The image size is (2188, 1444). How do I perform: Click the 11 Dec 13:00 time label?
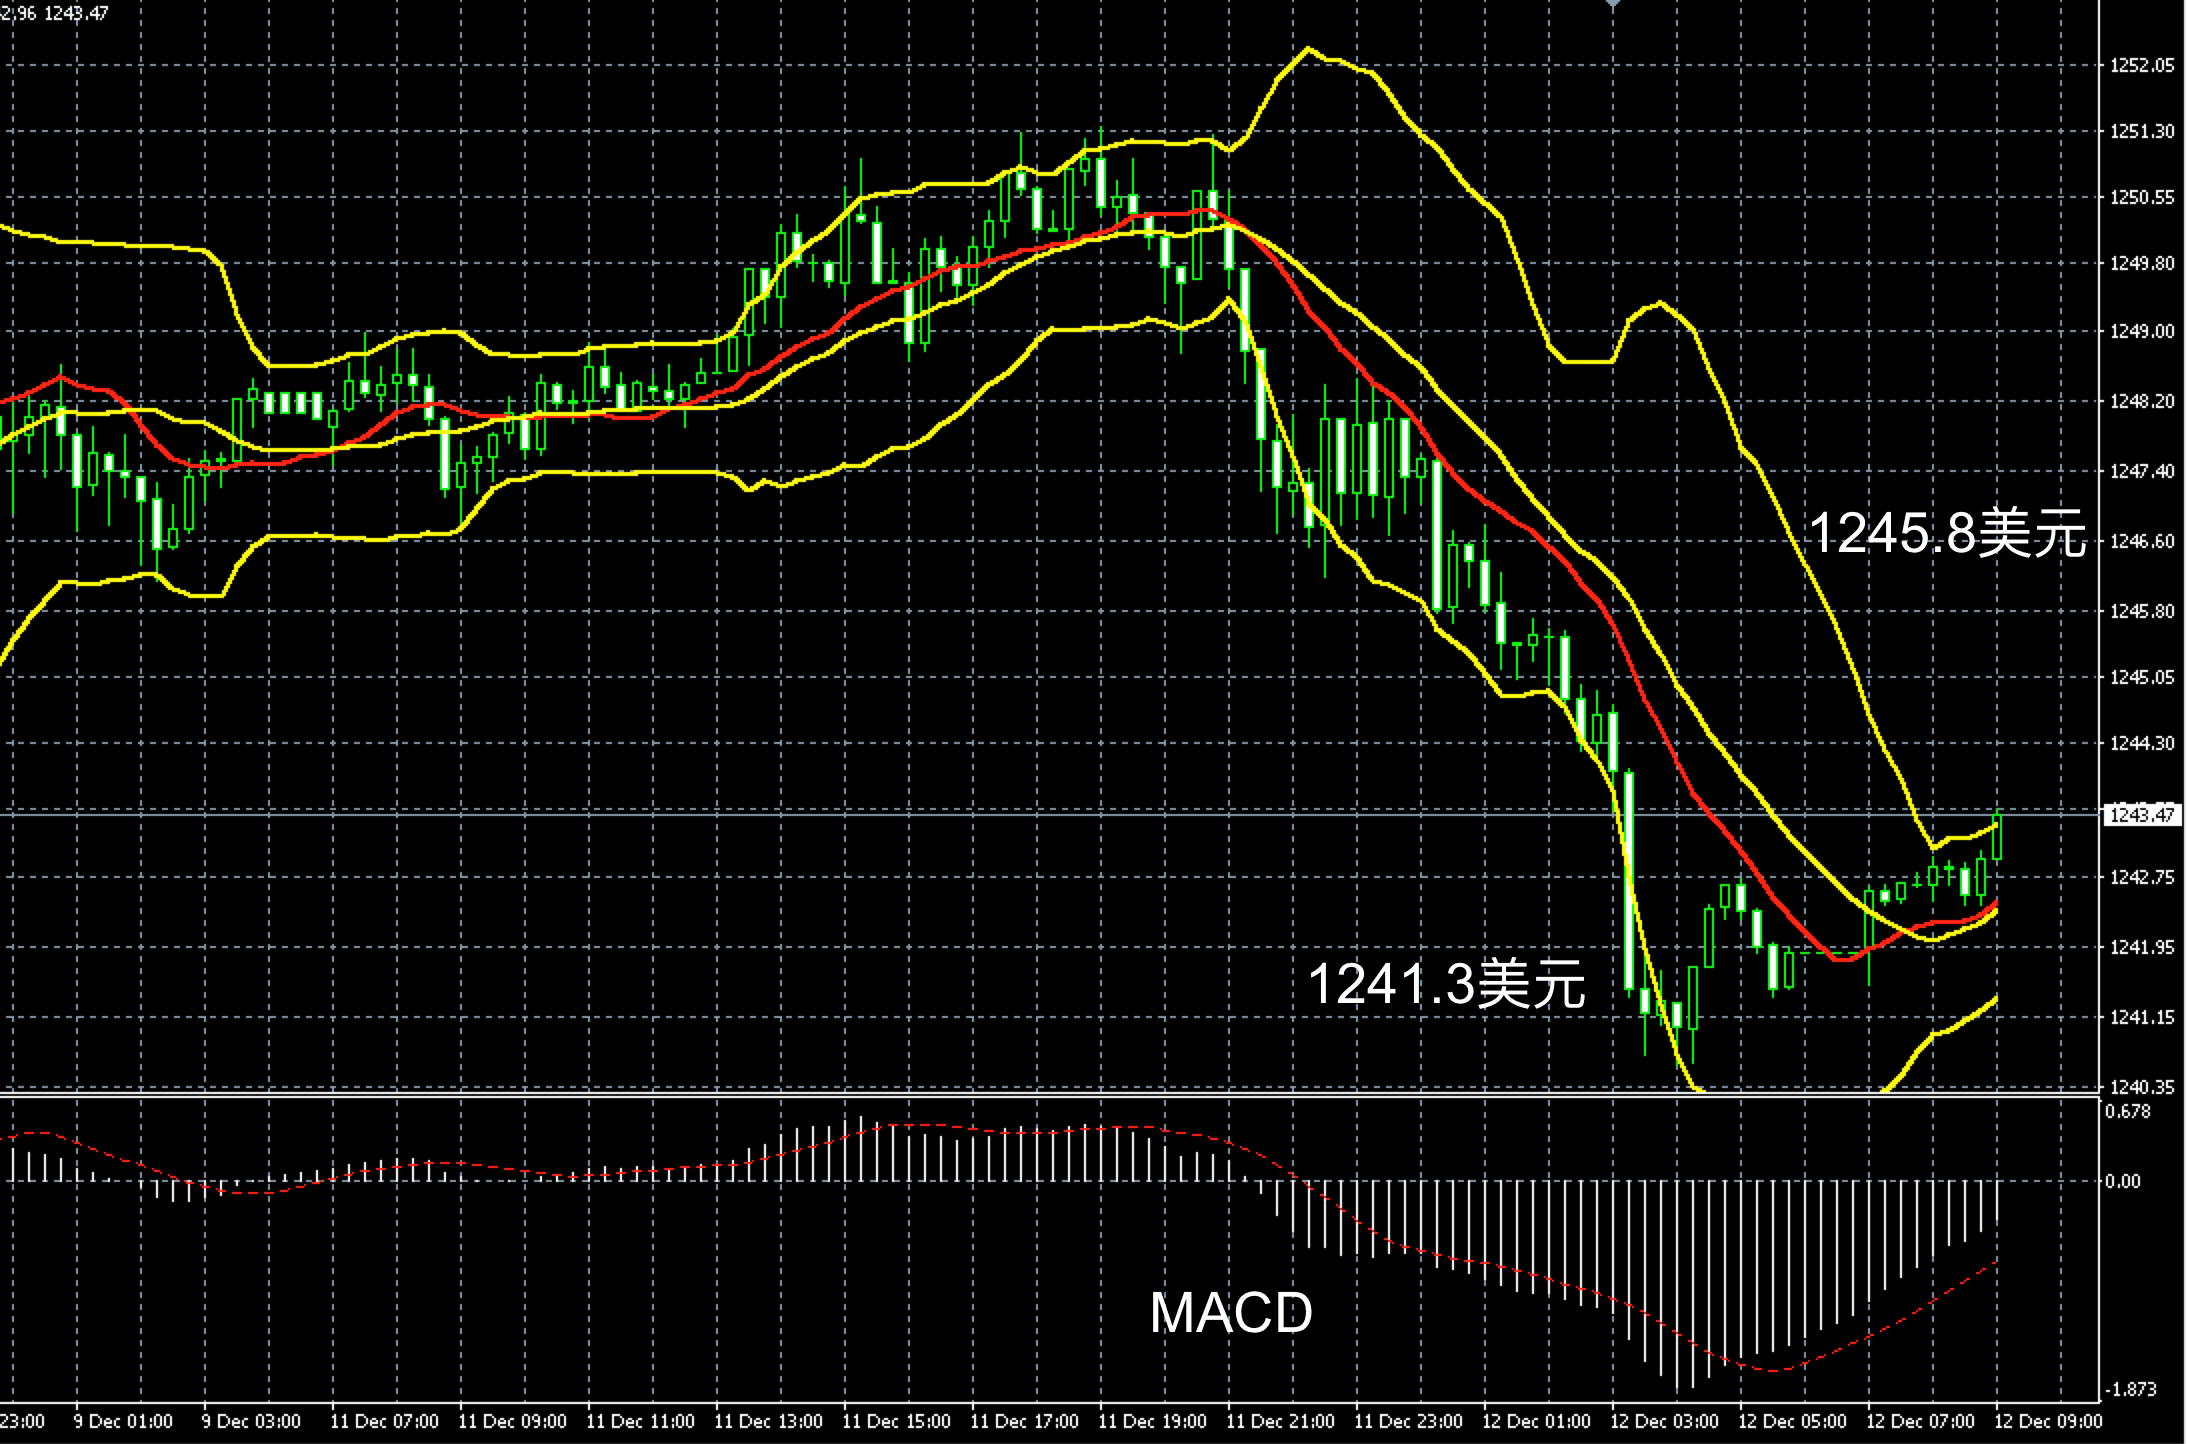pos(768,1421)
